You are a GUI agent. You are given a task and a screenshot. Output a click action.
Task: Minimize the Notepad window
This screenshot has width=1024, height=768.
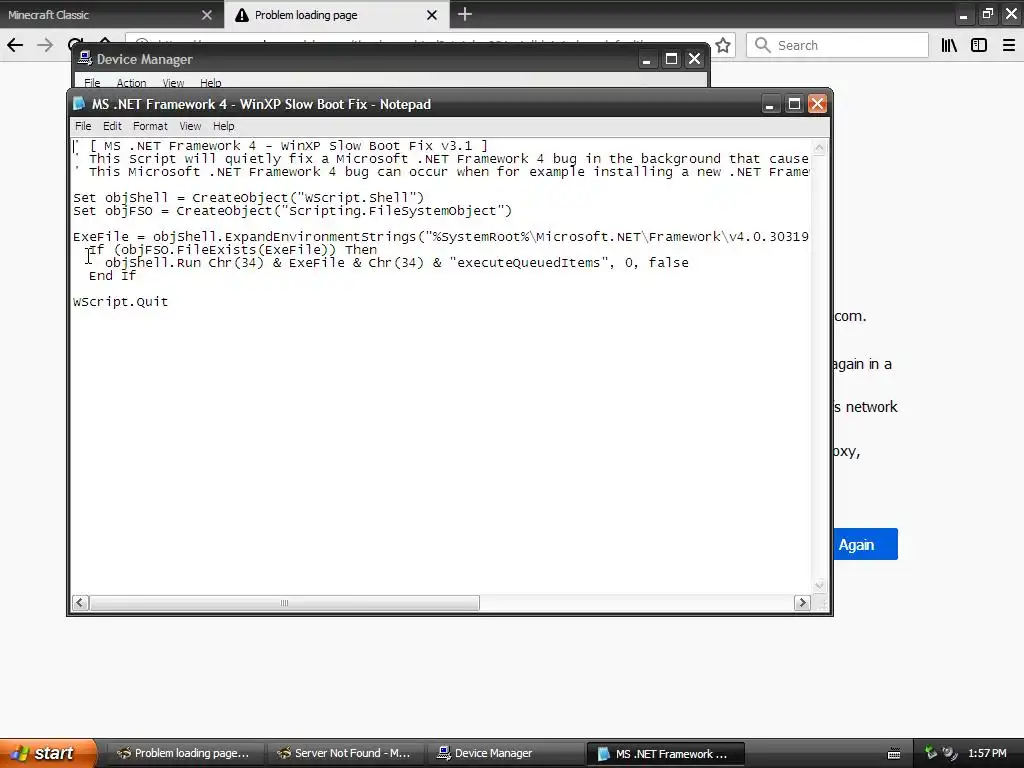pos(770,104)
